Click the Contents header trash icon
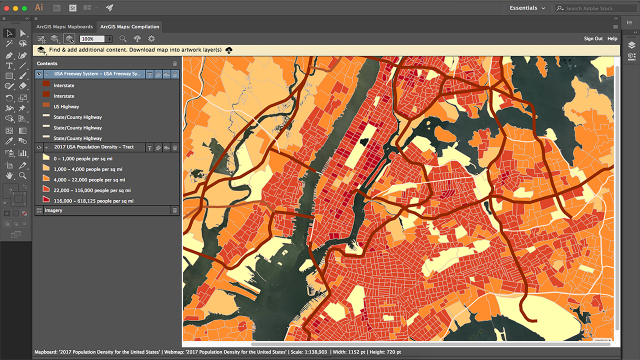The image size is (640, 360). point(175,64)
